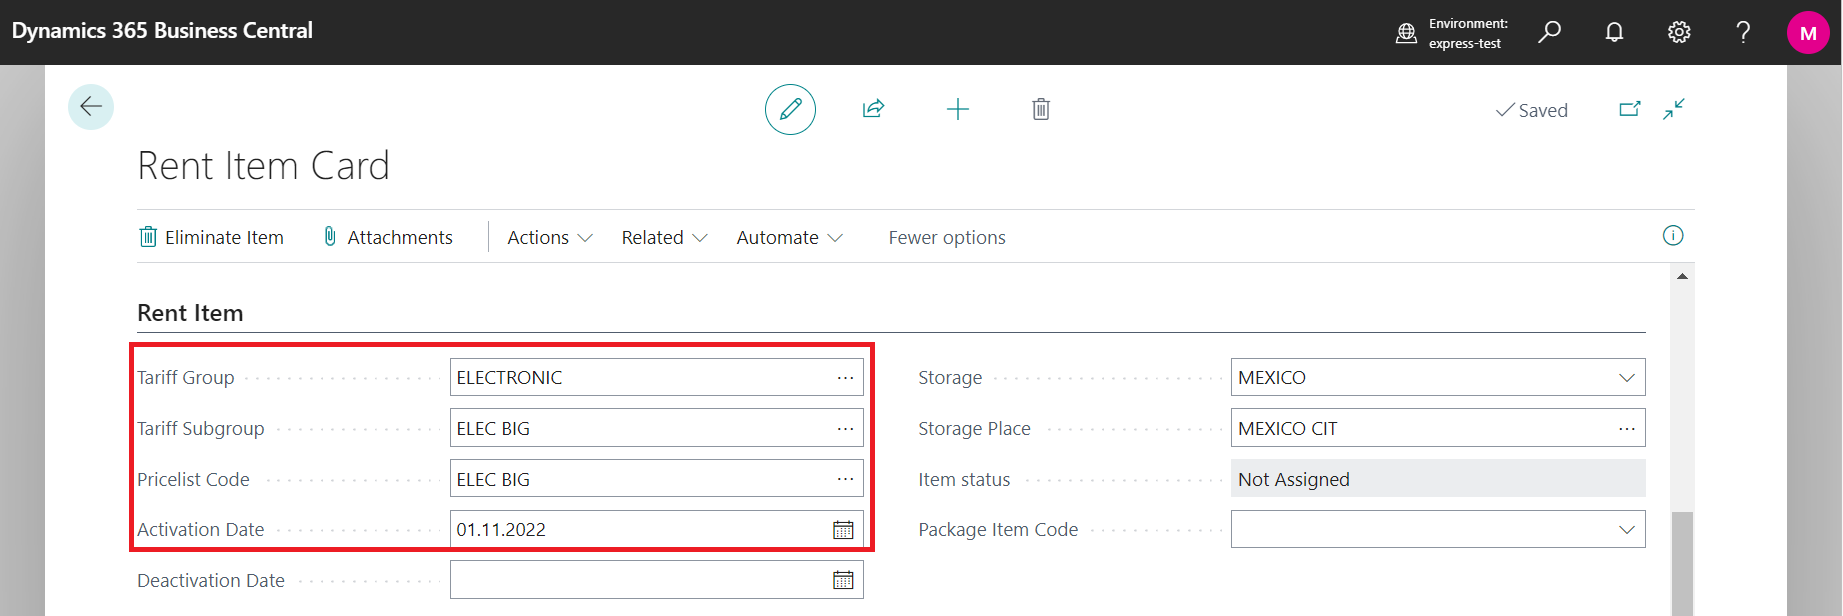
Task: Open the settings gear
Action: click(x=1679, y=32)
